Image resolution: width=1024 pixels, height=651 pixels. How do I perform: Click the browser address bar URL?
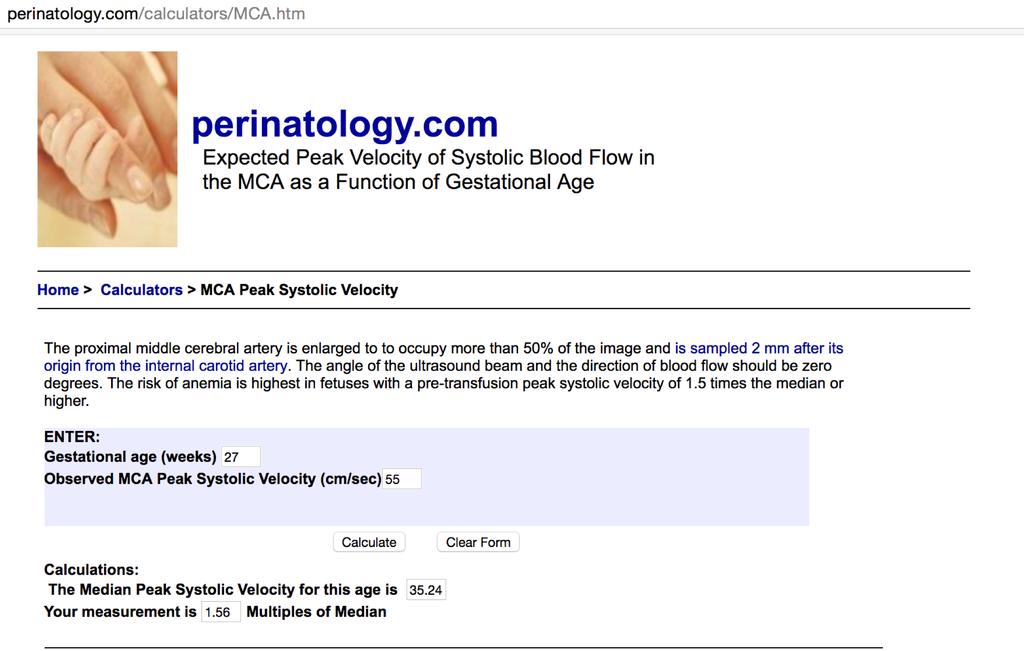[x=156, y=14]
